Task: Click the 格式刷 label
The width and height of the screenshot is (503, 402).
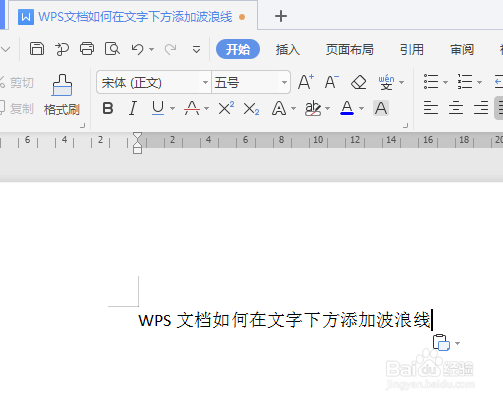Action: click(x=62, y=109)
